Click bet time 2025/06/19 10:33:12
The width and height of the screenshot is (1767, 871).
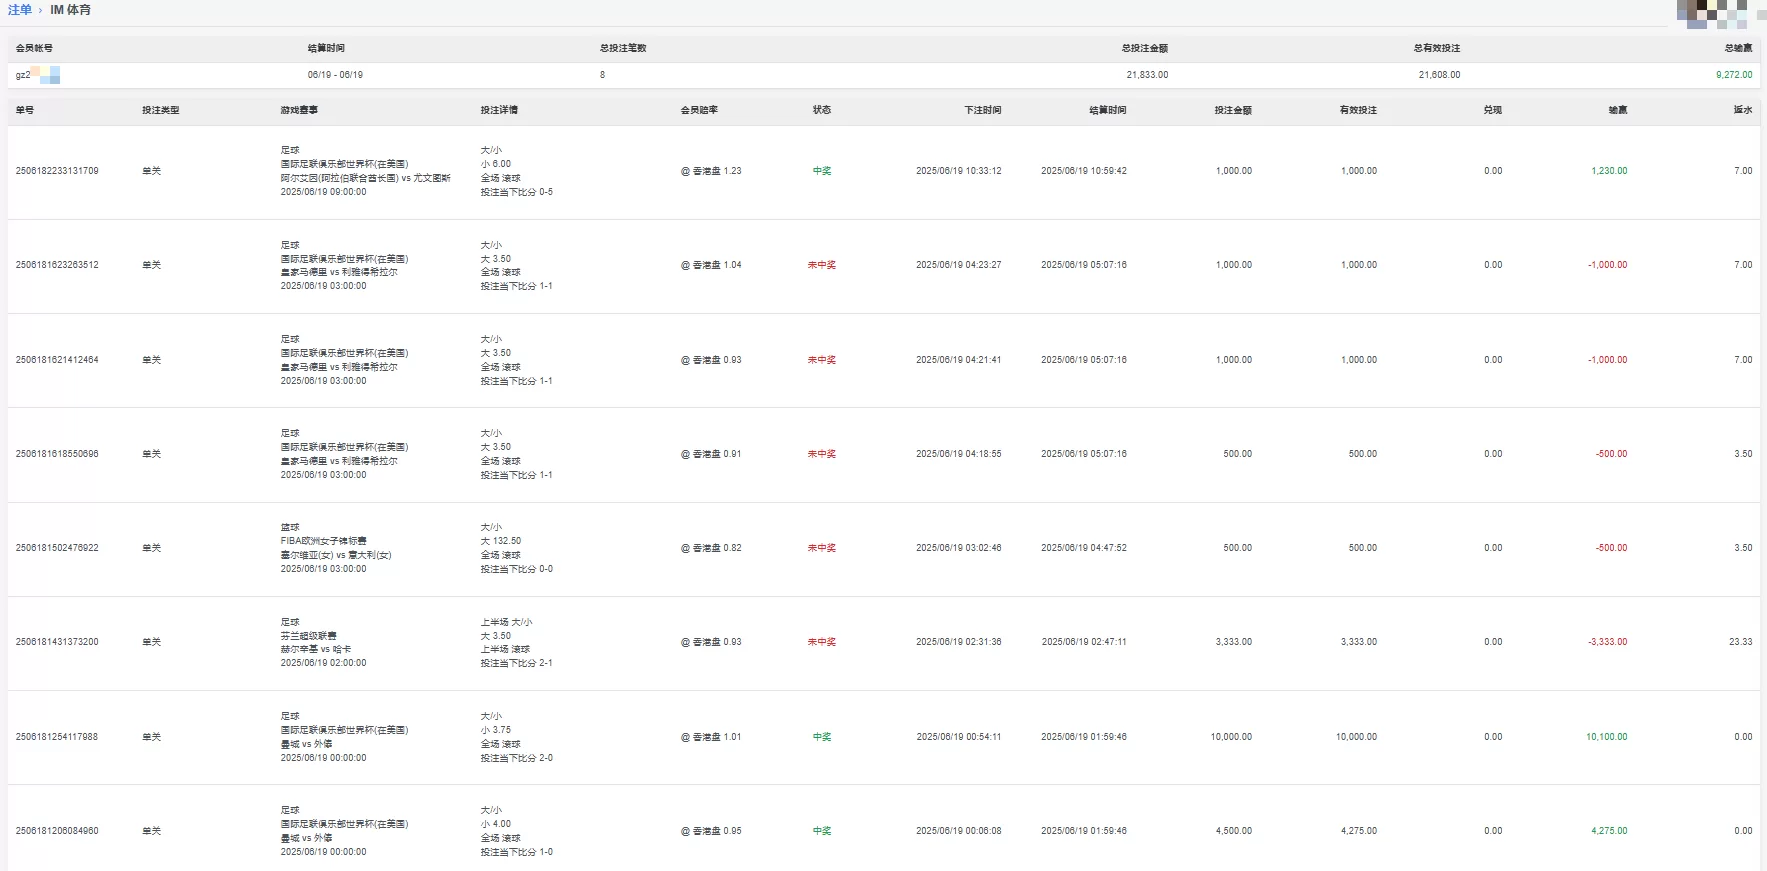click(x=958, y=171)
